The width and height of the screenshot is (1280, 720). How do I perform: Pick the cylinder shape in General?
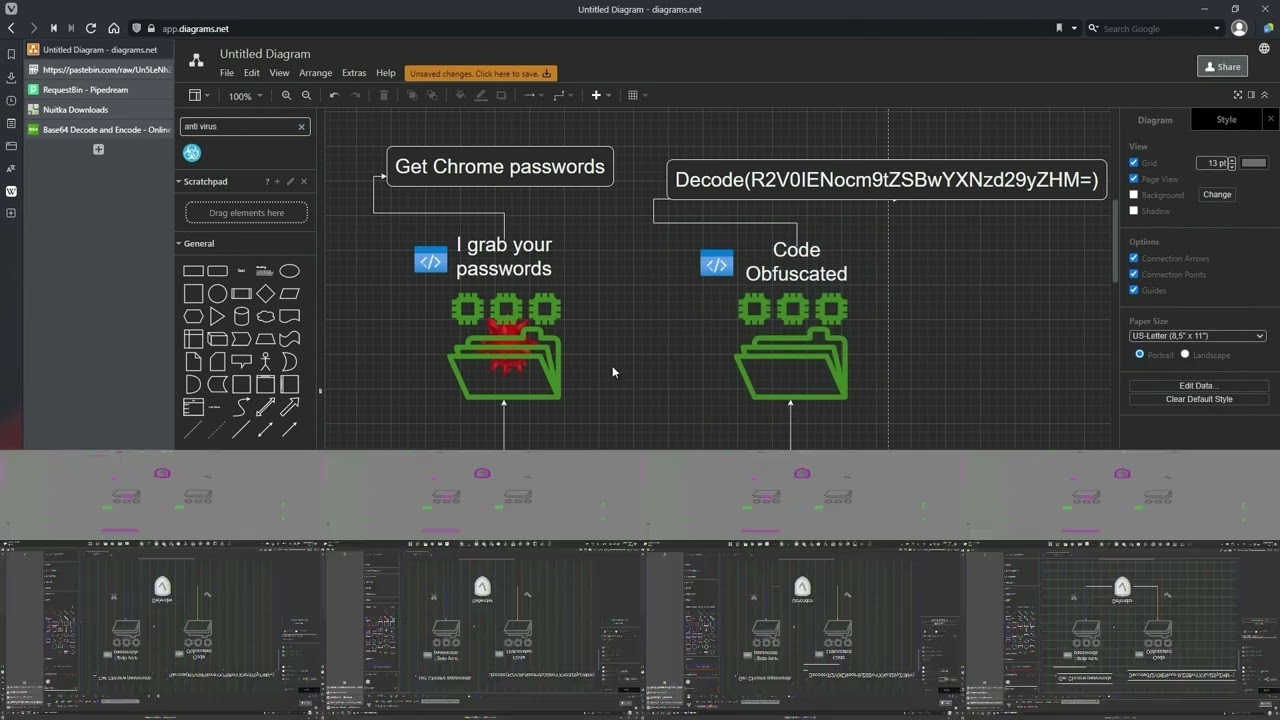[241, 317]
